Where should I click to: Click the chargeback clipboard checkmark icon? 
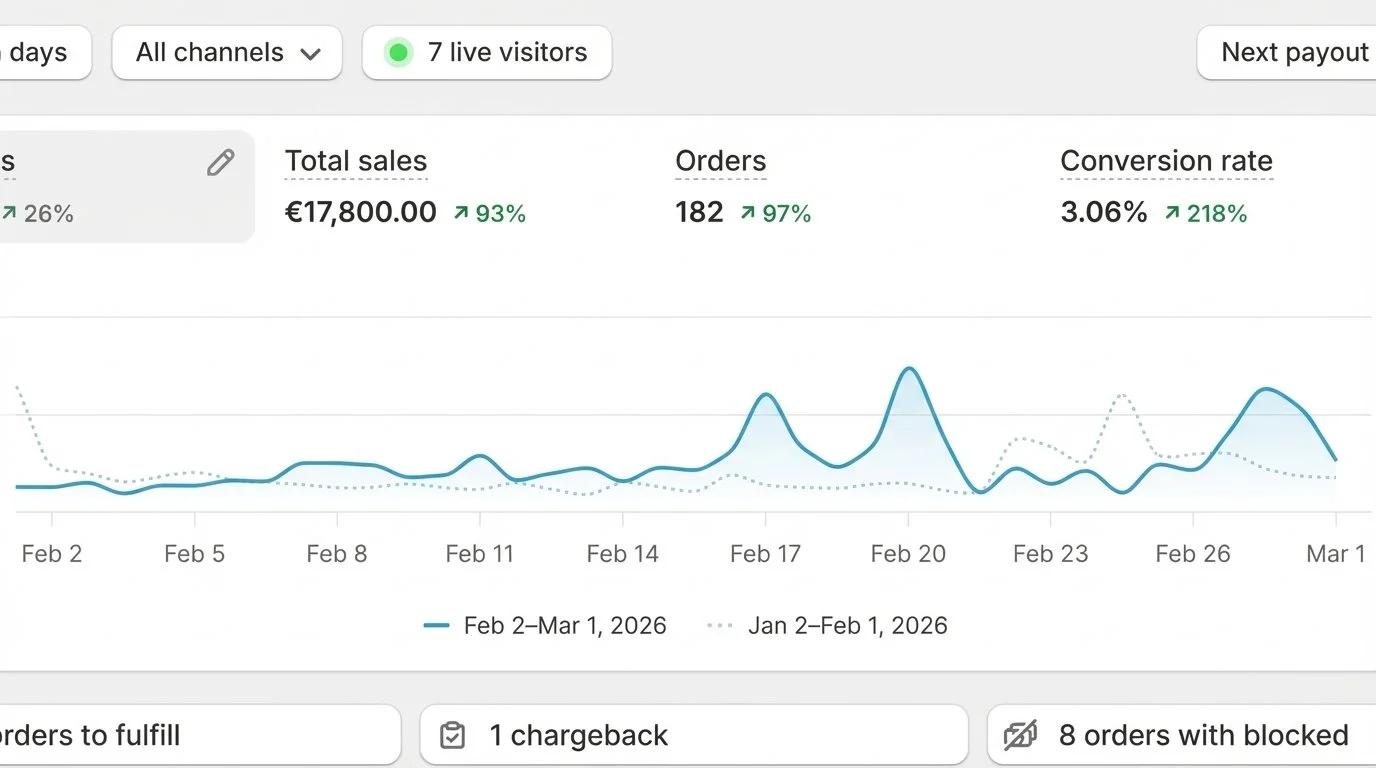click(452, 734)
